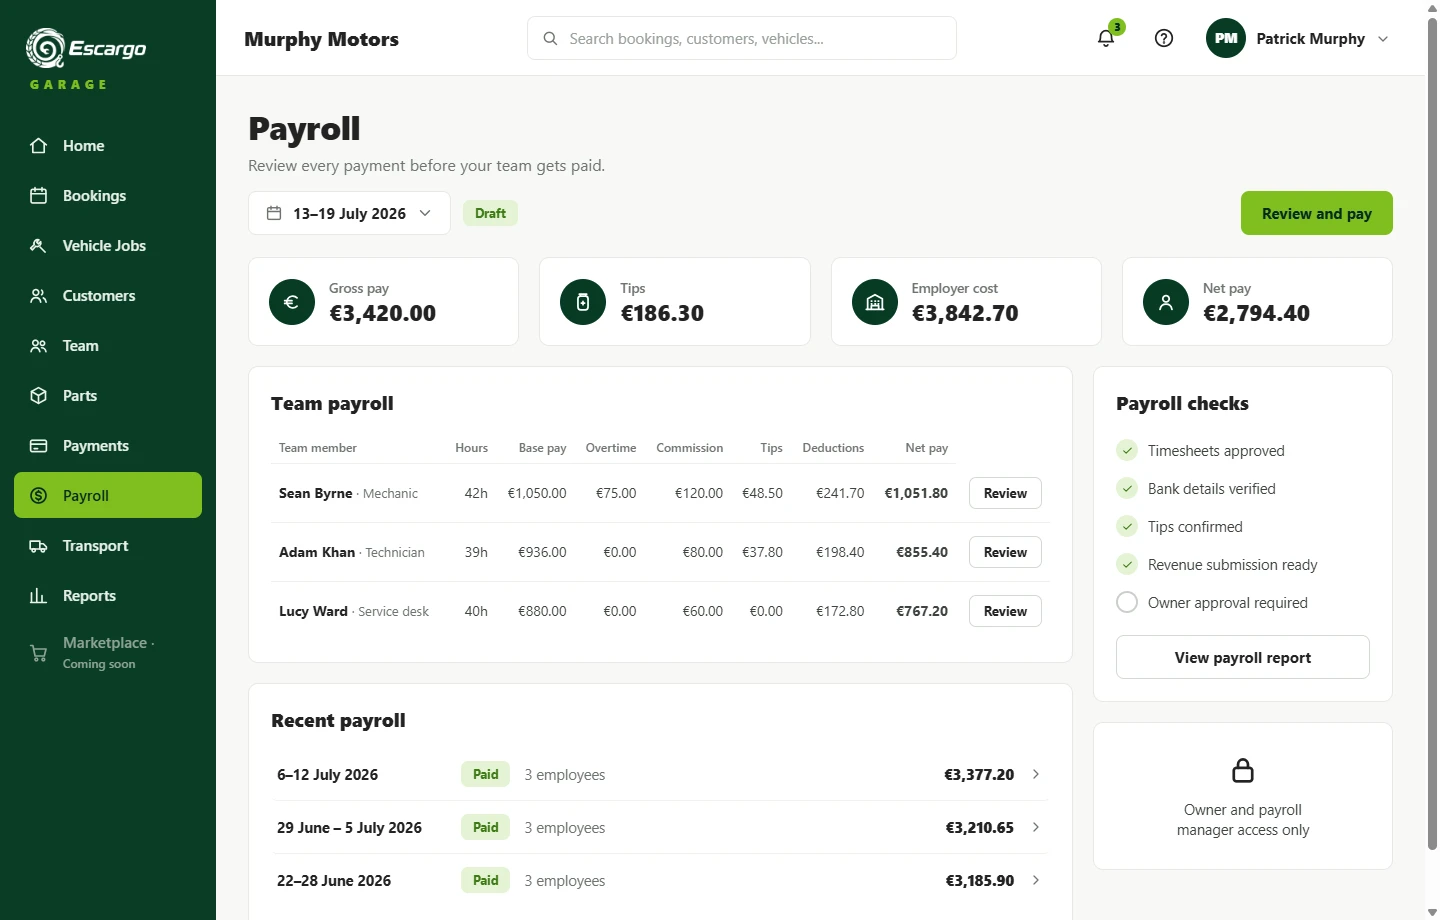Open the Team page from sidebar
Viewport: 1440px width, 920px height.
pyautogui.click(x=108, y=346)
